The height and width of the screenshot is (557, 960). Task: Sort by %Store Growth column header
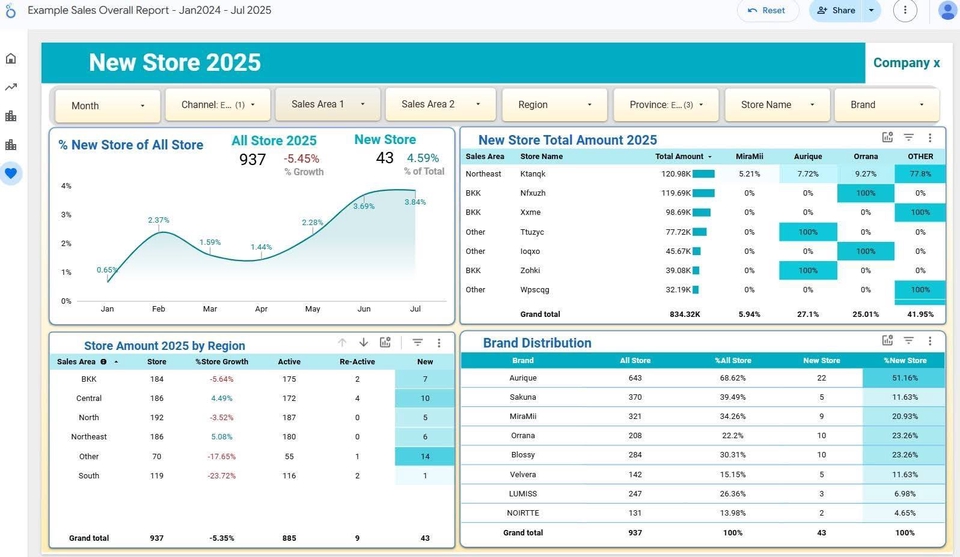222,362
